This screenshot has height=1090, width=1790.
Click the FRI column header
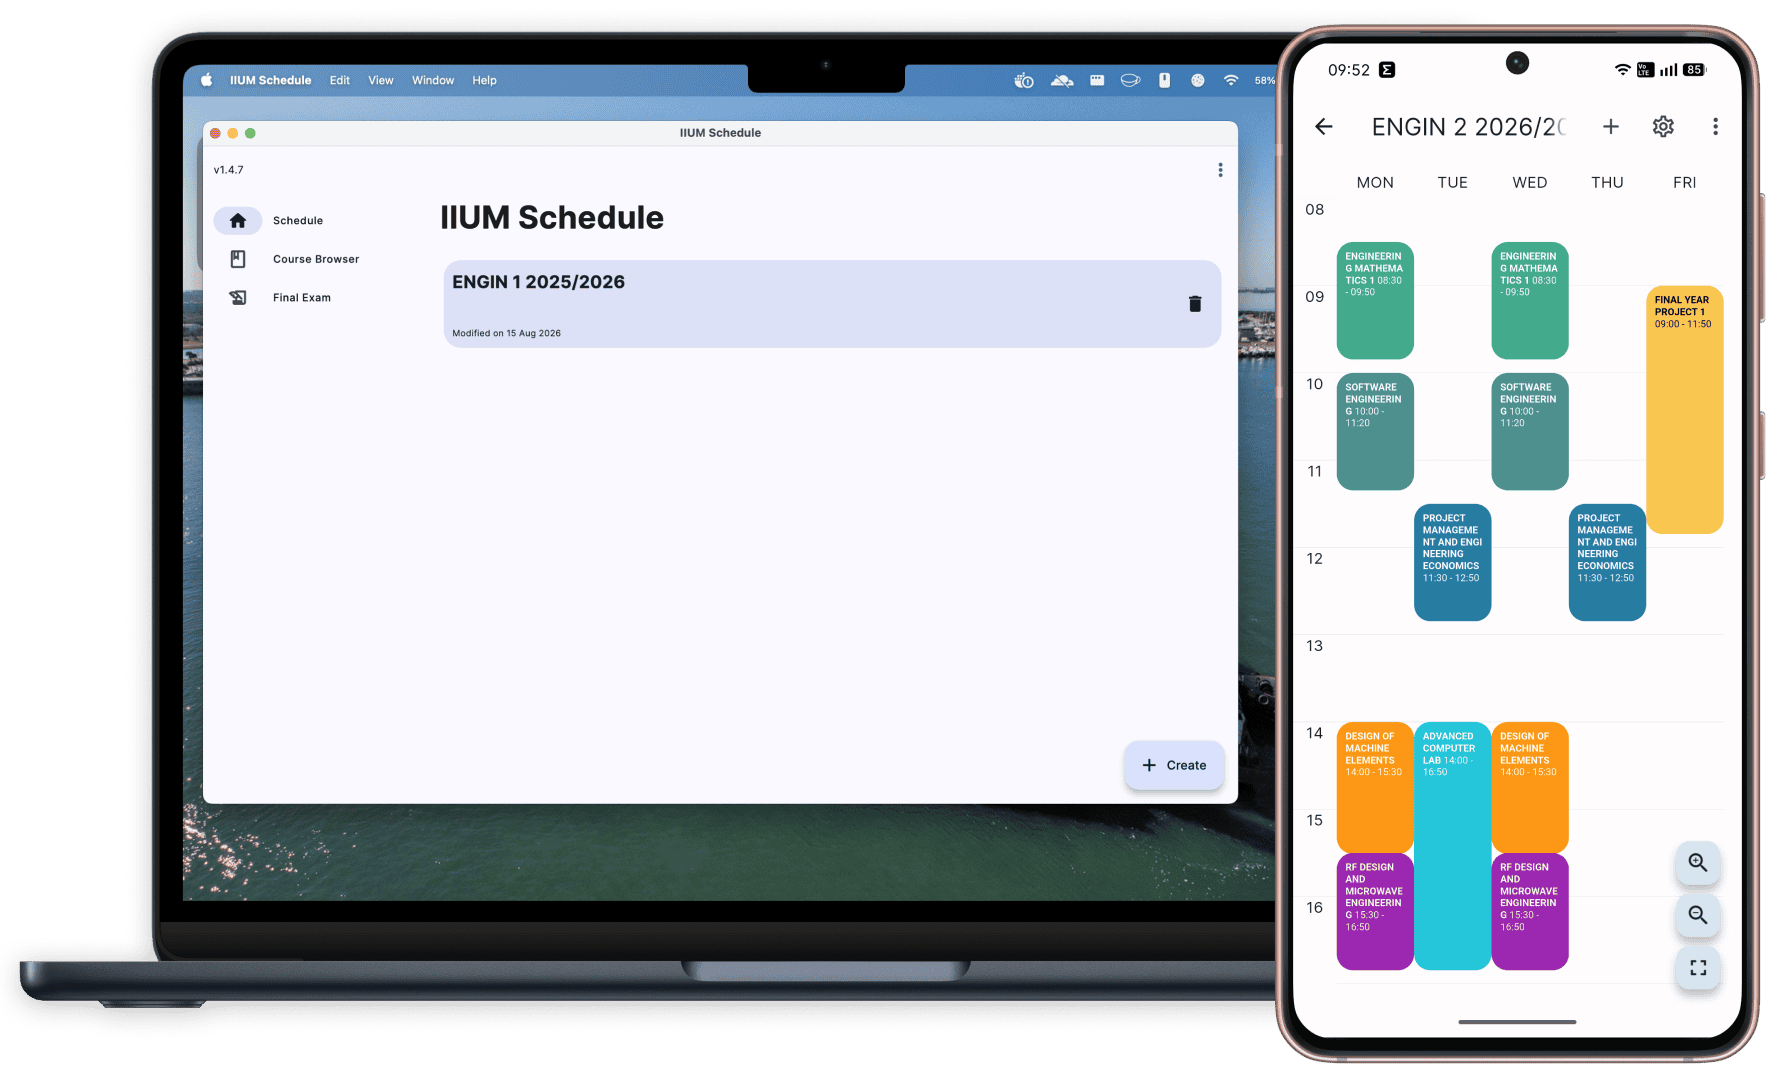tap(1685, 182)
